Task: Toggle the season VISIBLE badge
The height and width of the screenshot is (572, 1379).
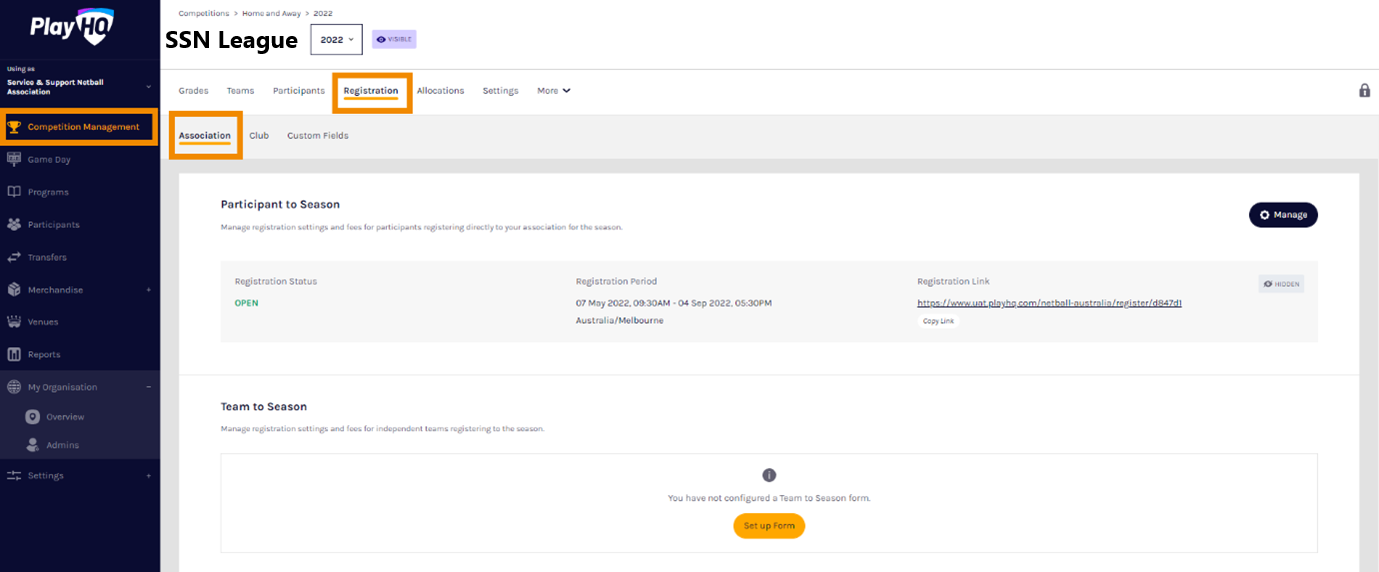Action: [394, 39]
